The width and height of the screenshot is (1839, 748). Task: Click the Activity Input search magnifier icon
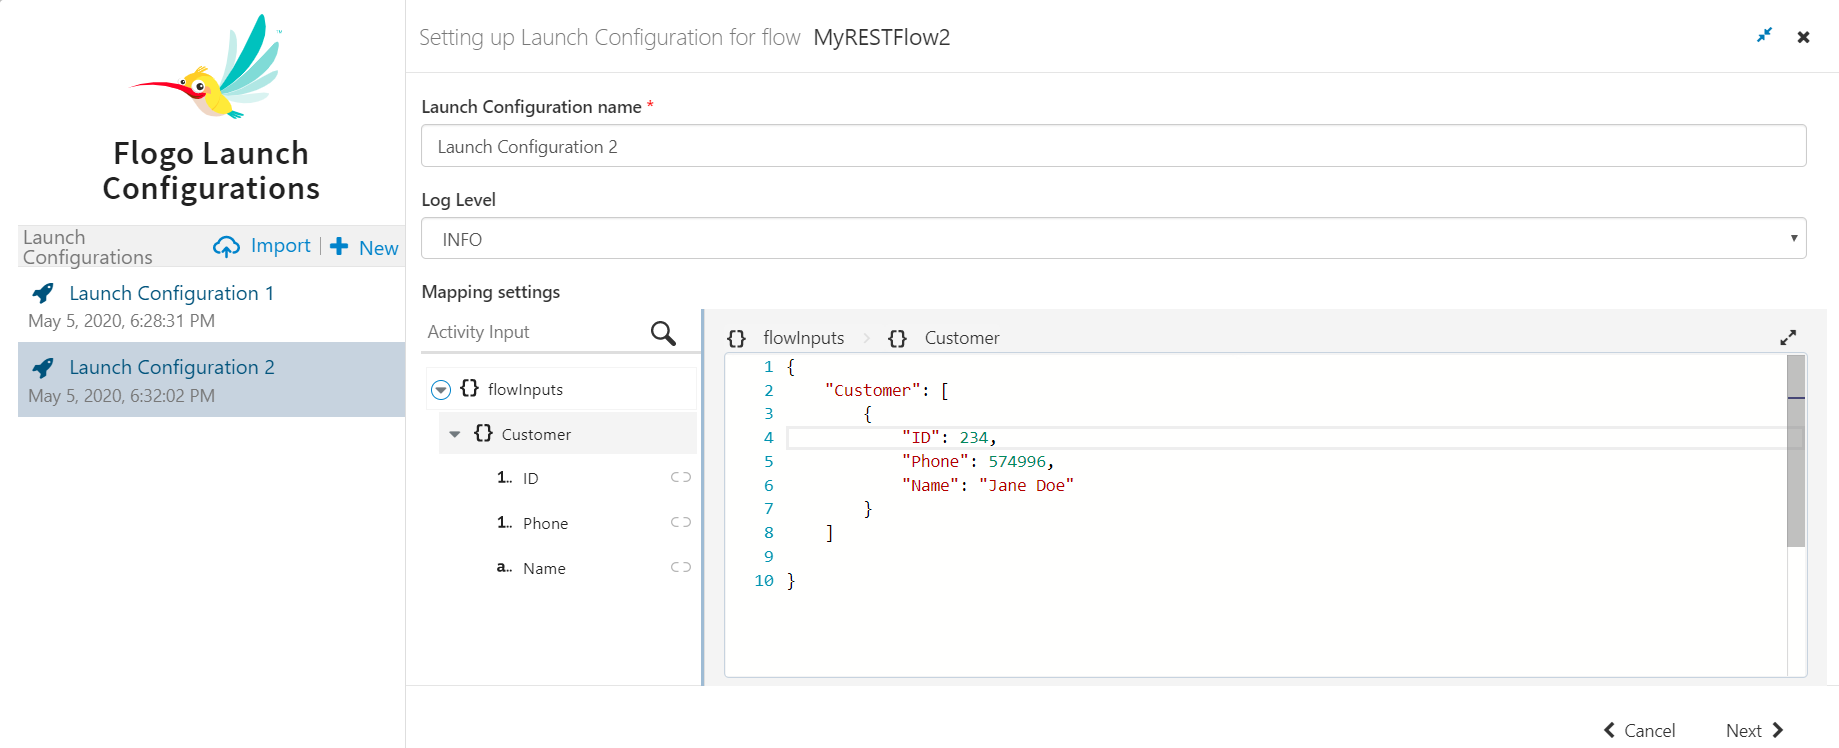pyautogui.click(x=663, y=333)
